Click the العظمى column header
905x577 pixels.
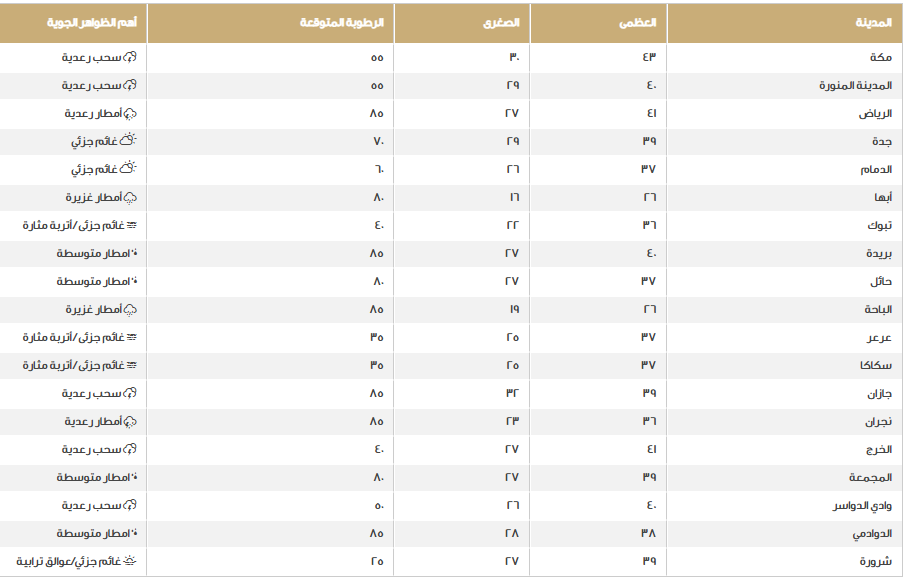coord(638,22)
